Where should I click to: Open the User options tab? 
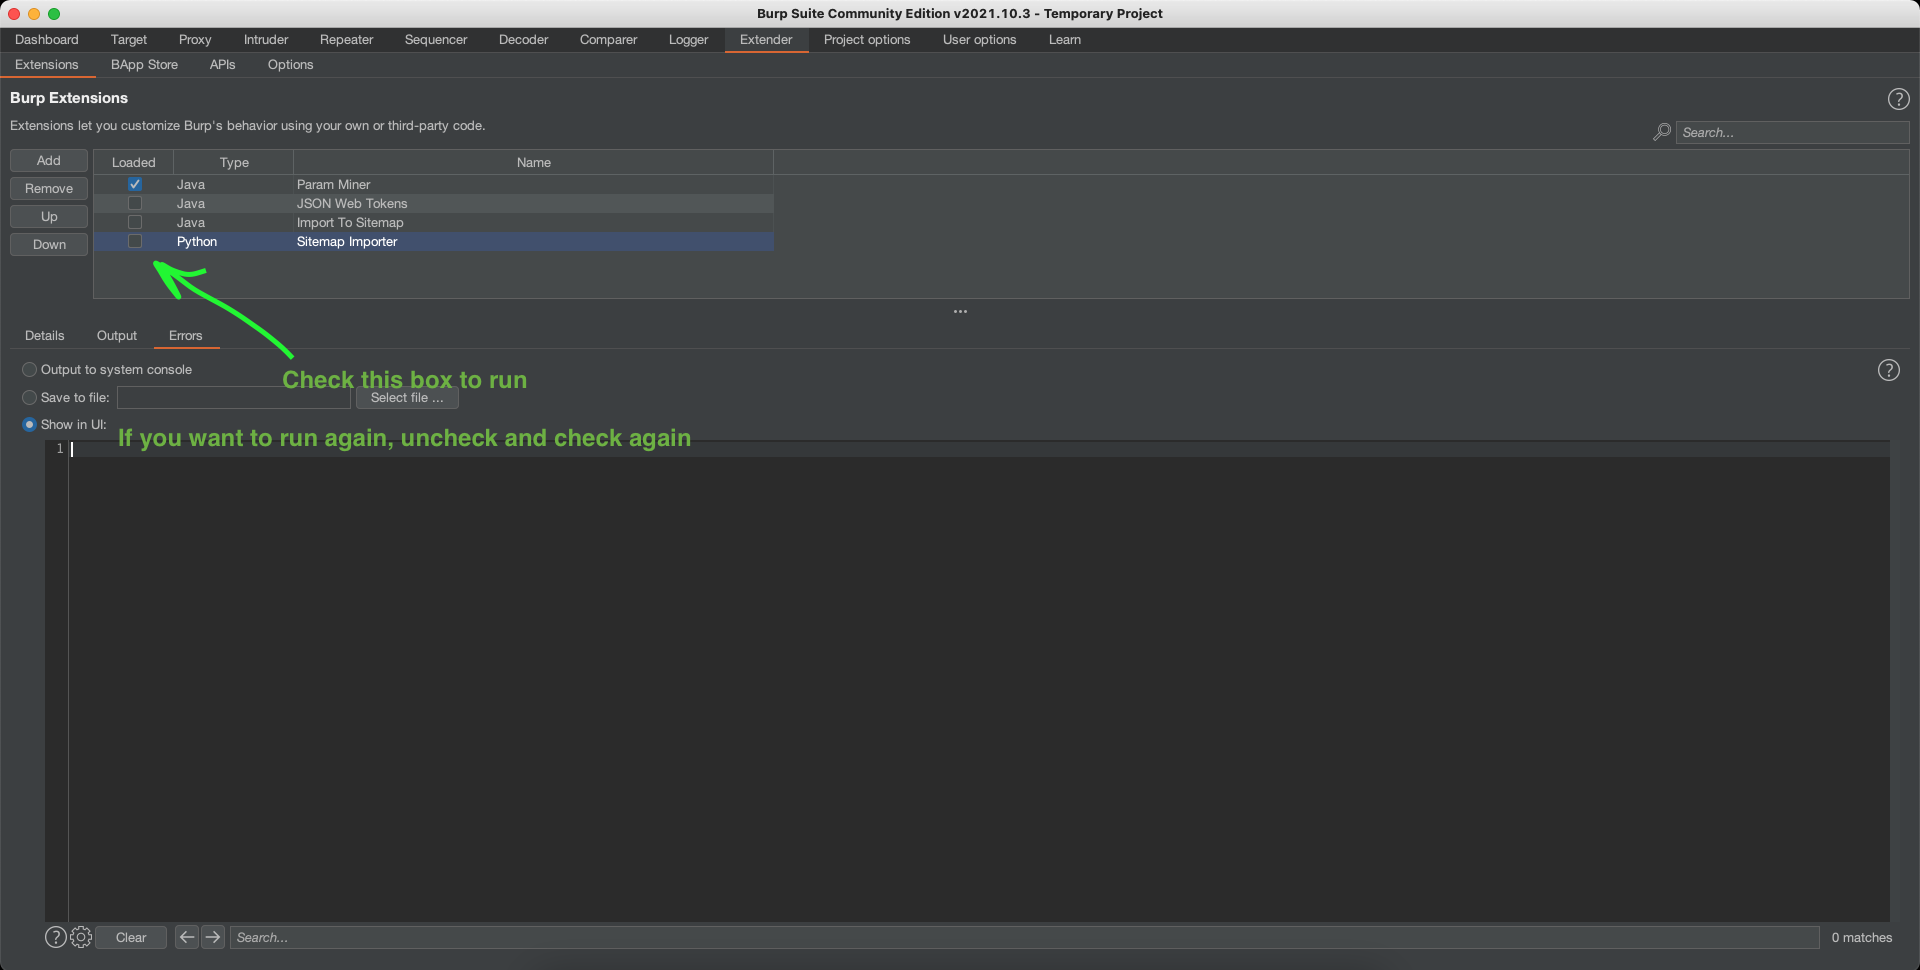coord(980,40)
